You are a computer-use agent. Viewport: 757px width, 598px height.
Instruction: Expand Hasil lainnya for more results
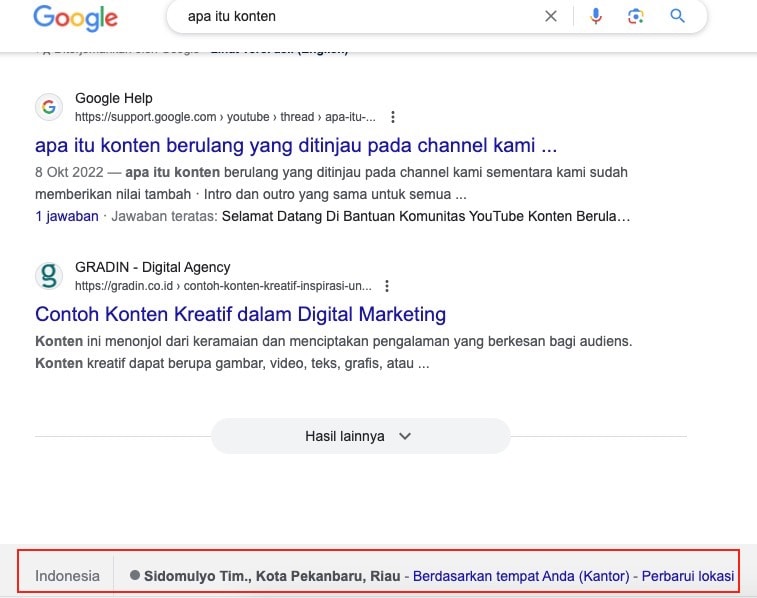point(360,436)
